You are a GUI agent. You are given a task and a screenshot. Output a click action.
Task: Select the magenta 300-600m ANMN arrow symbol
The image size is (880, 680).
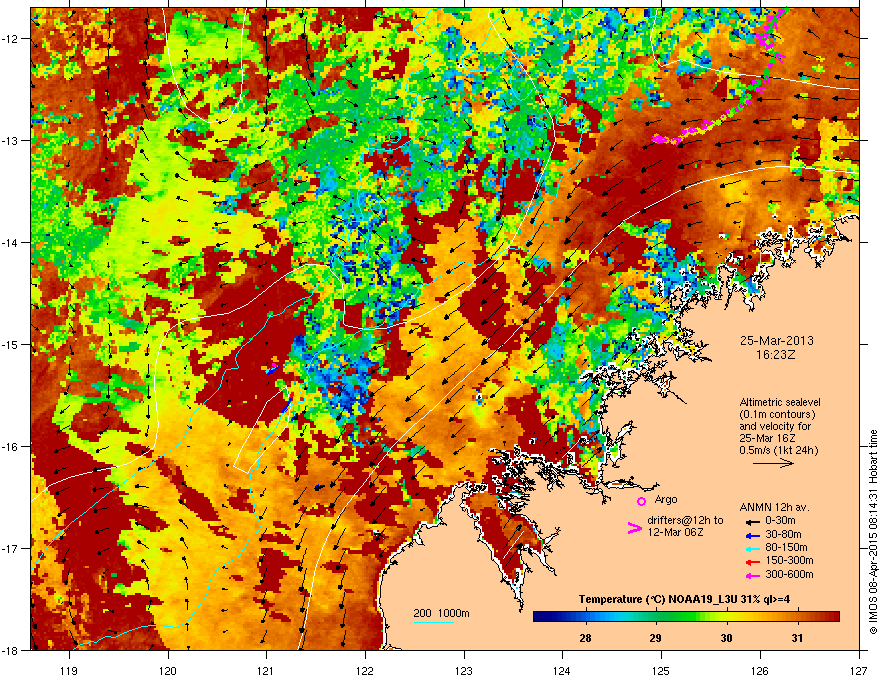pyautogui.click(x=752, y=576)
